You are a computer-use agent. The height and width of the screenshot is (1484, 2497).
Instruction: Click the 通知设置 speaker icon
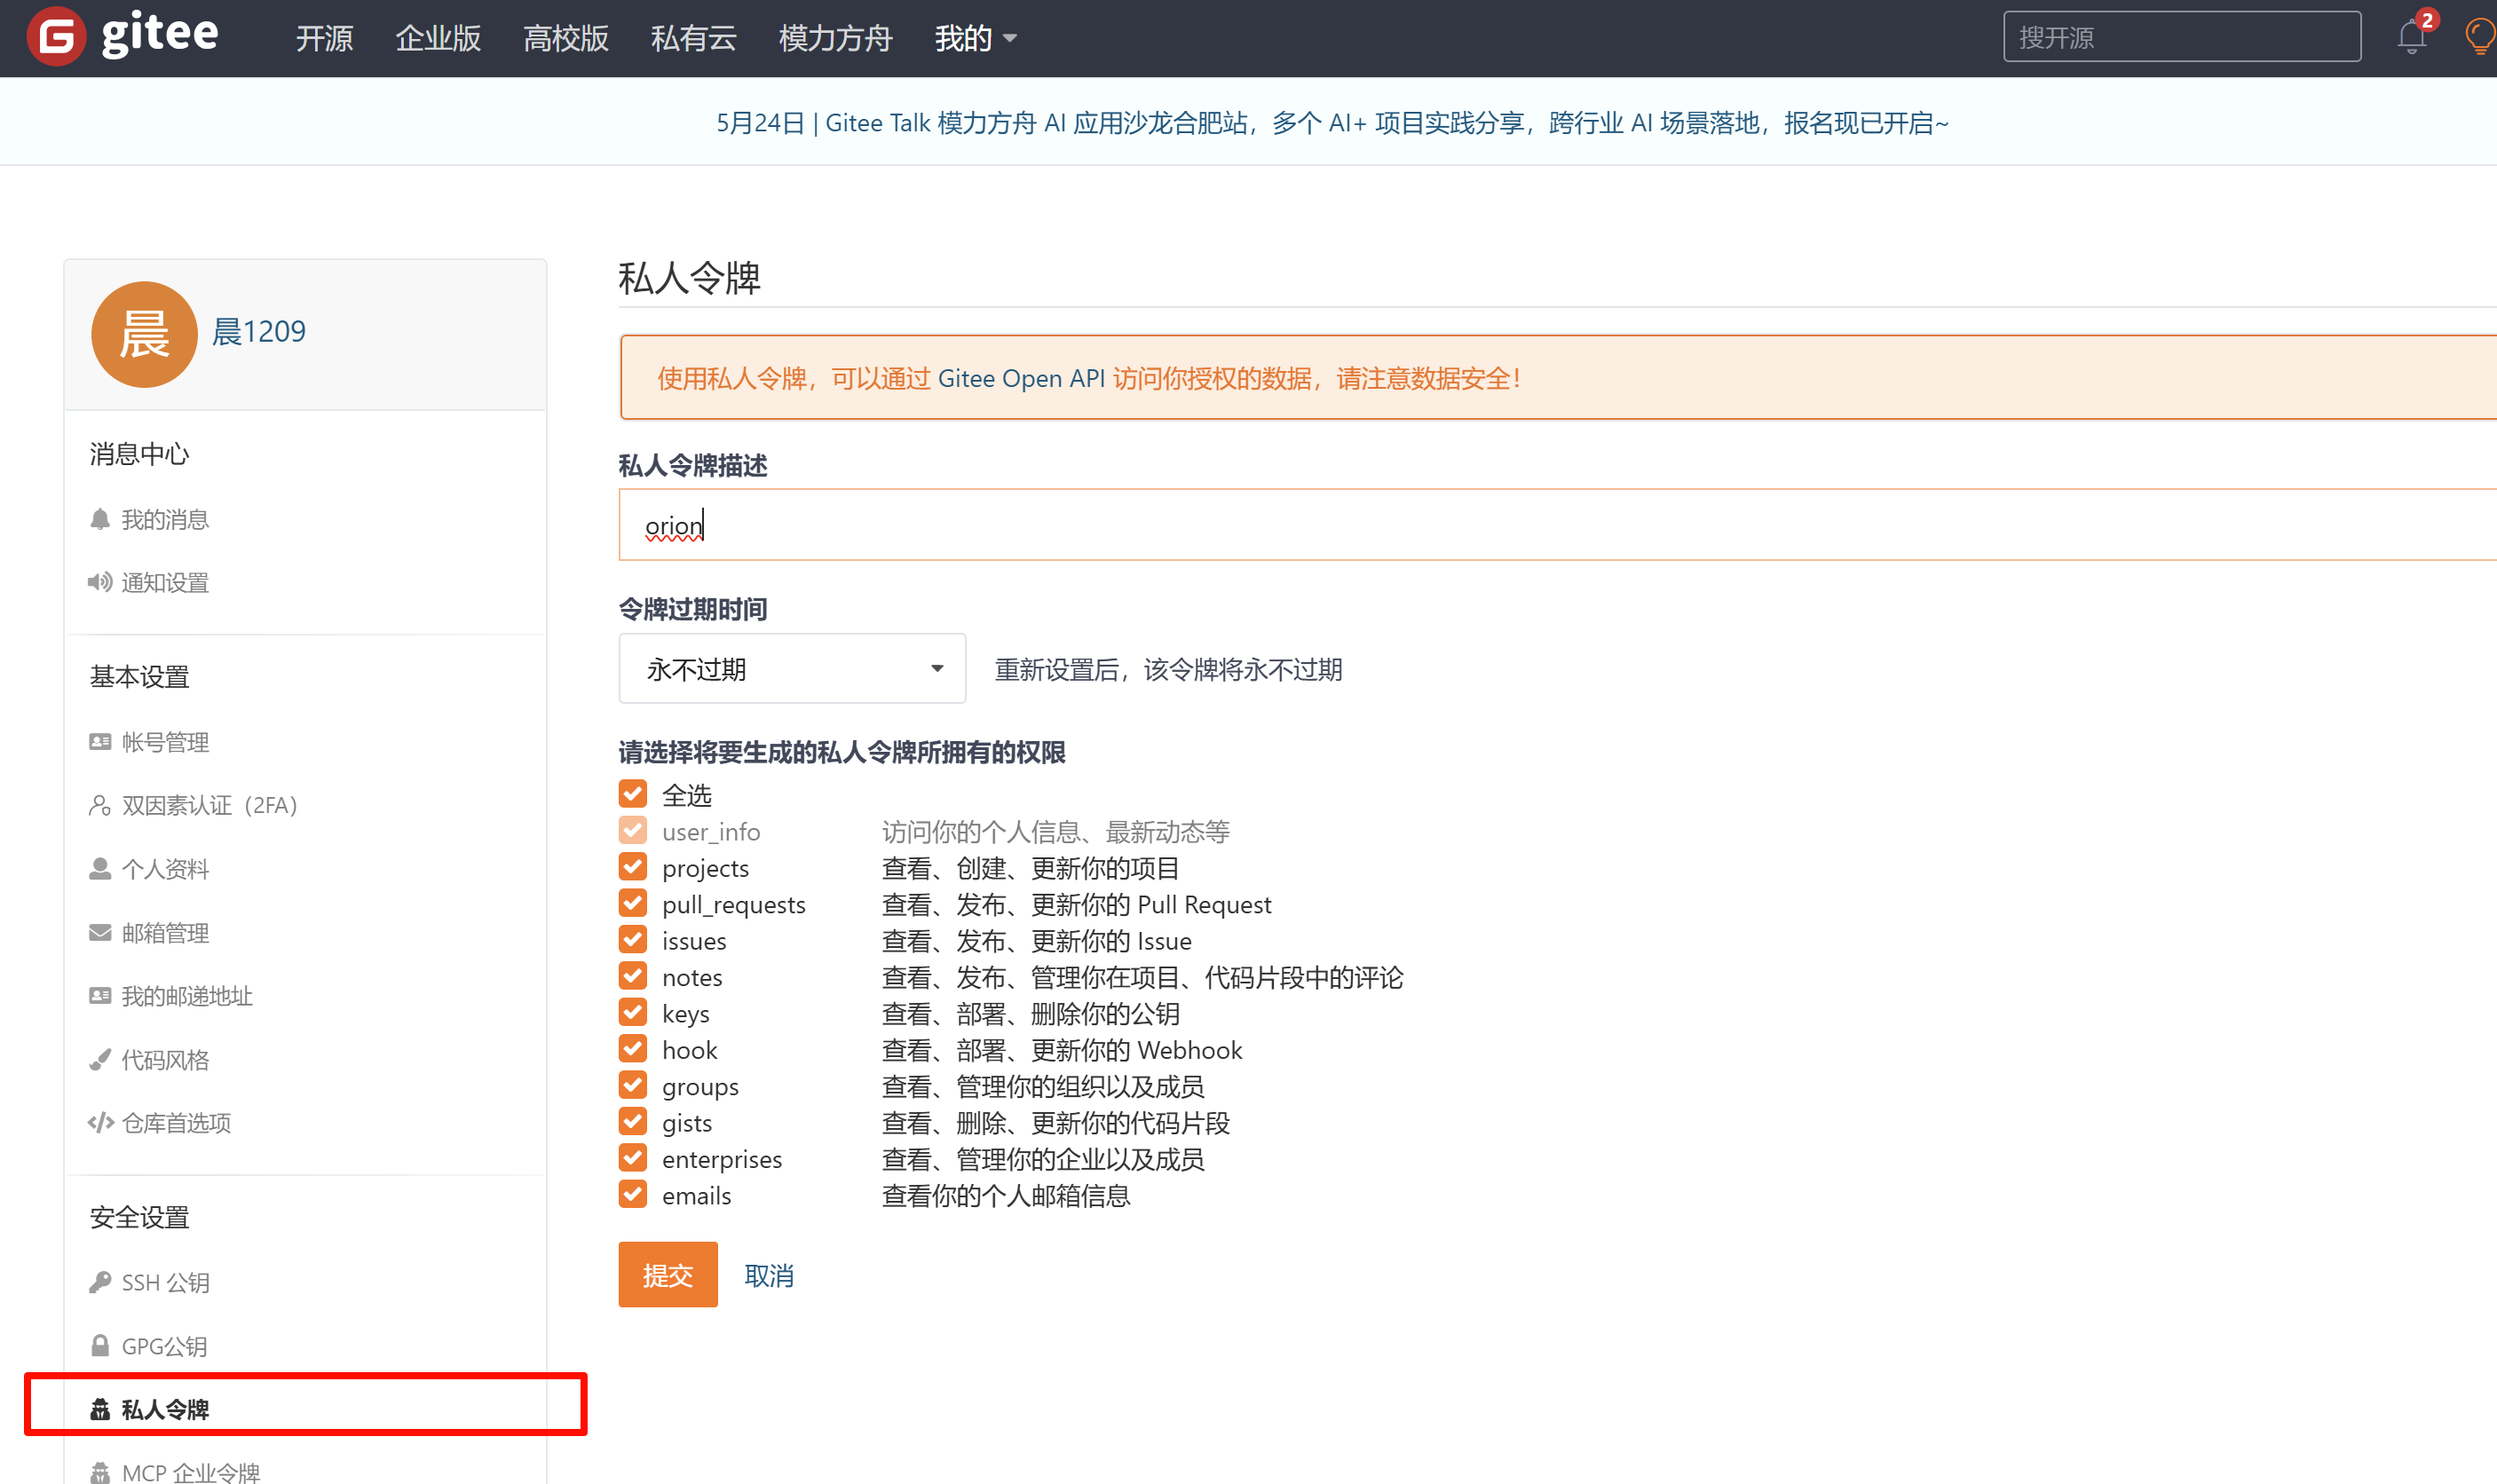pyautogui.click(x=100, y=582)
